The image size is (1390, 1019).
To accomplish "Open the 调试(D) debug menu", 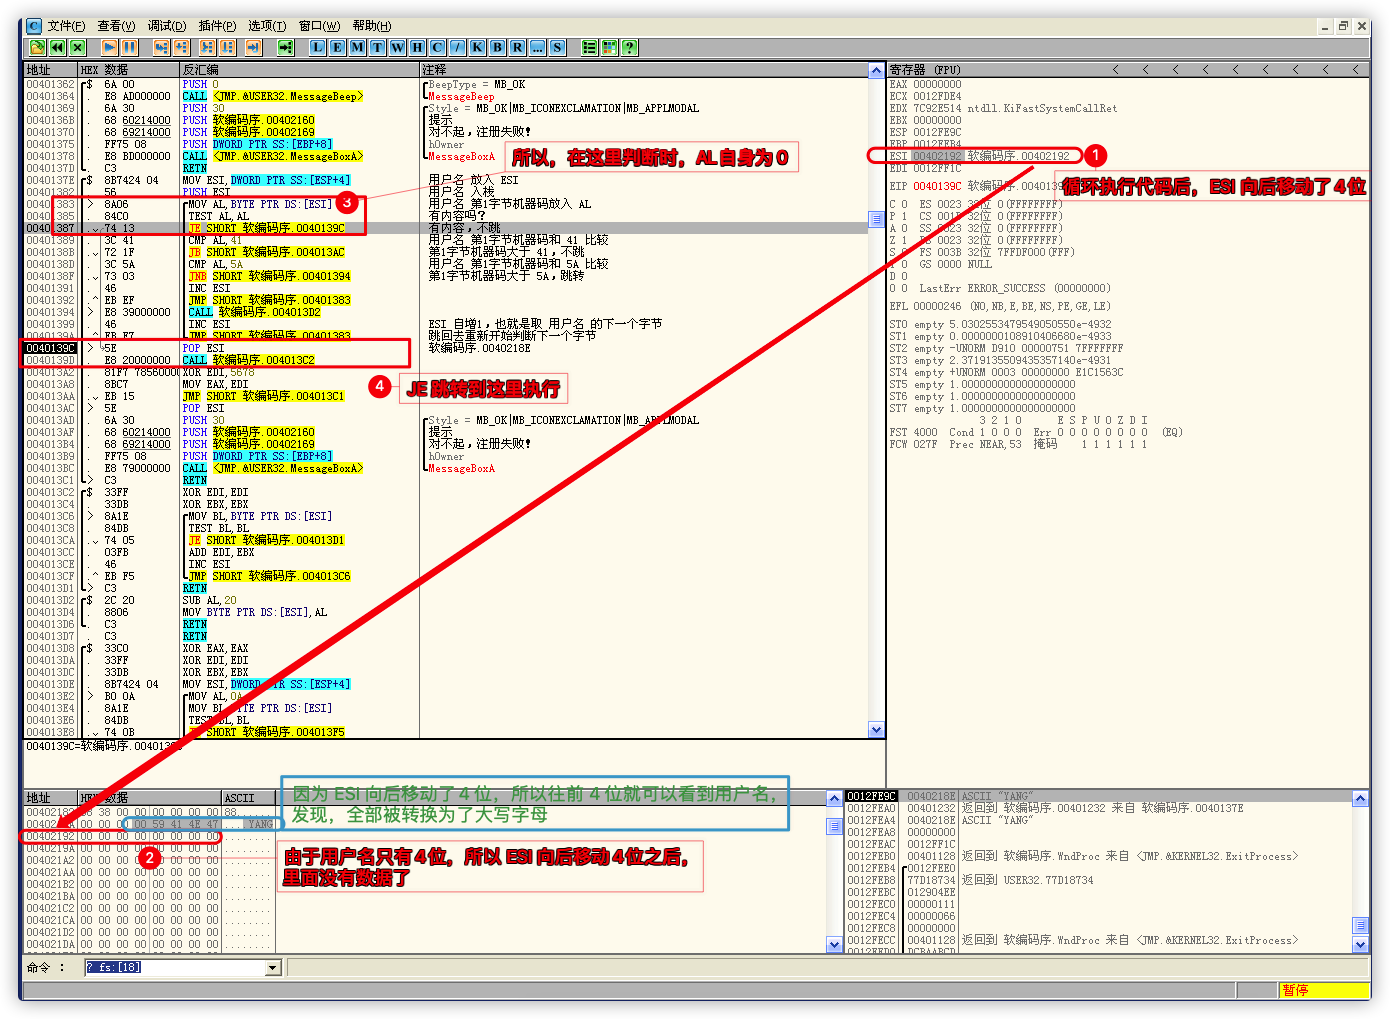I will click(x=166, y=26).
